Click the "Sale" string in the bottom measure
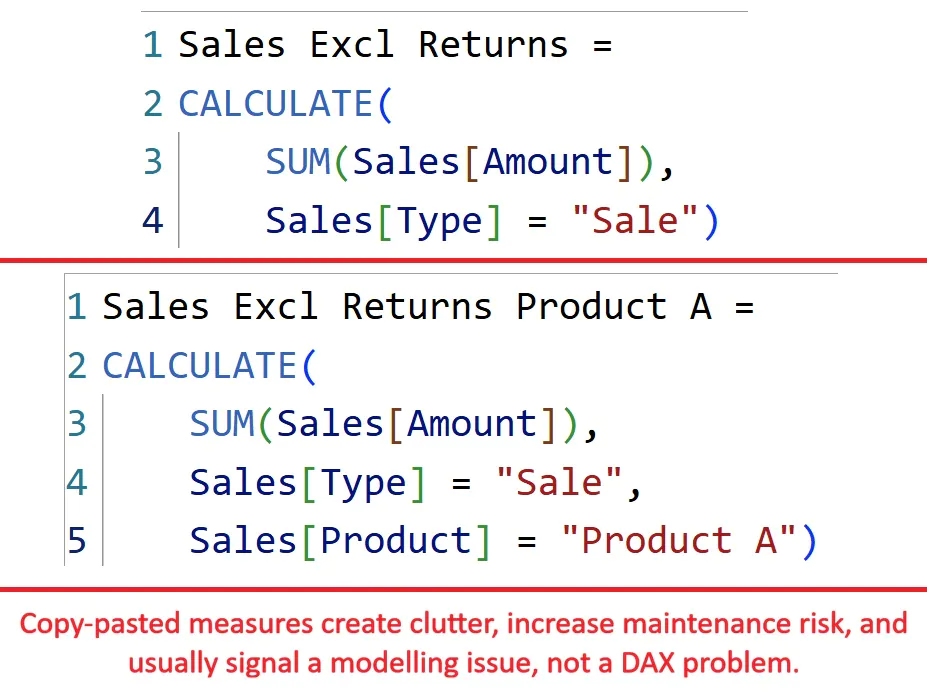Image resolution: width=927 pixels, height=696 pixels. tap(560, 483)
